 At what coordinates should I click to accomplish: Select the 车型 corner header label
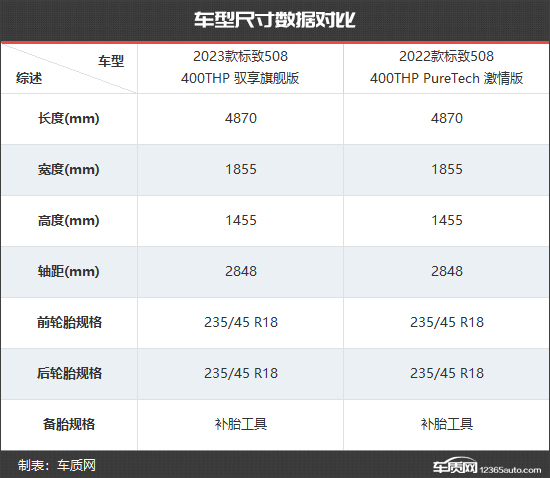point(111,61)
